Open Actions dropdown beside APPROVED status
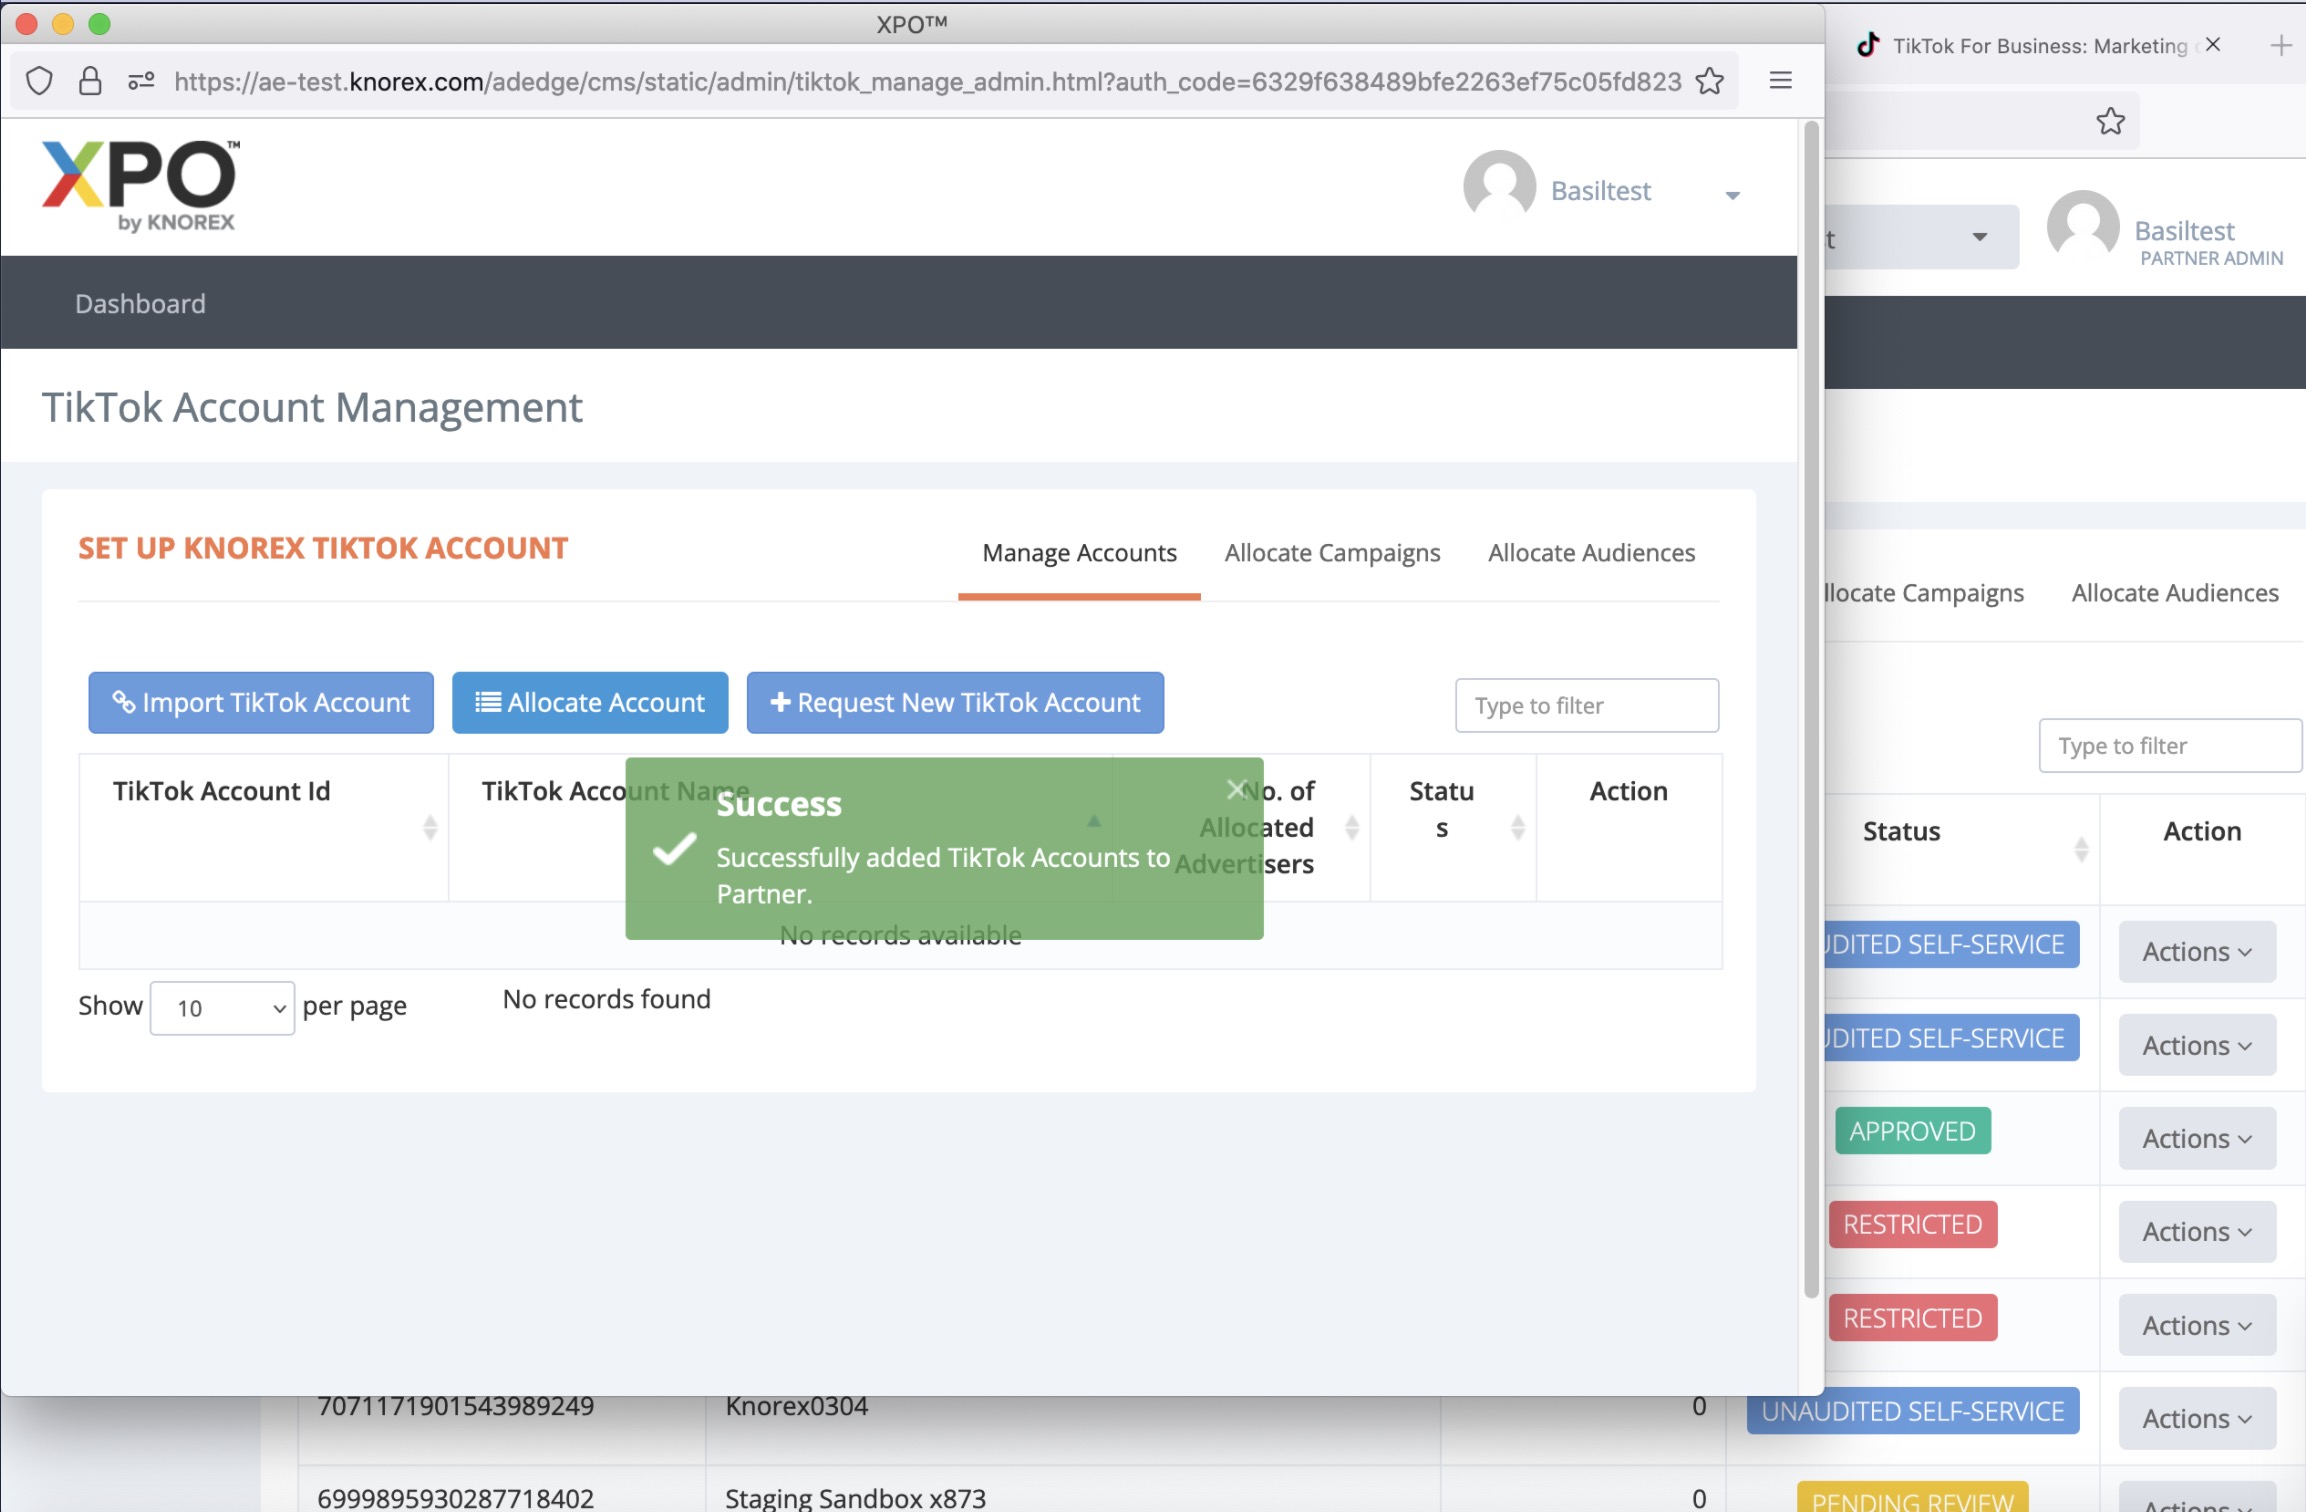The image size is (2306, 1512). click(x=2196, y=1138)
